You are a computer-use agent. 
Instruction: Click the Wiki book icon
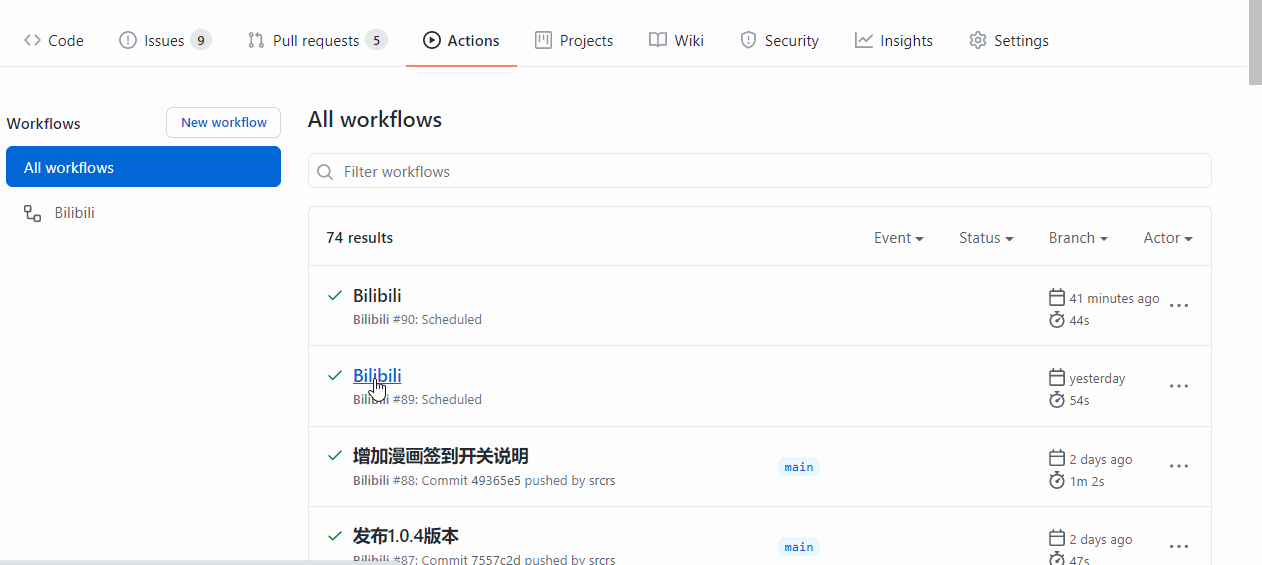coord(657,41)
